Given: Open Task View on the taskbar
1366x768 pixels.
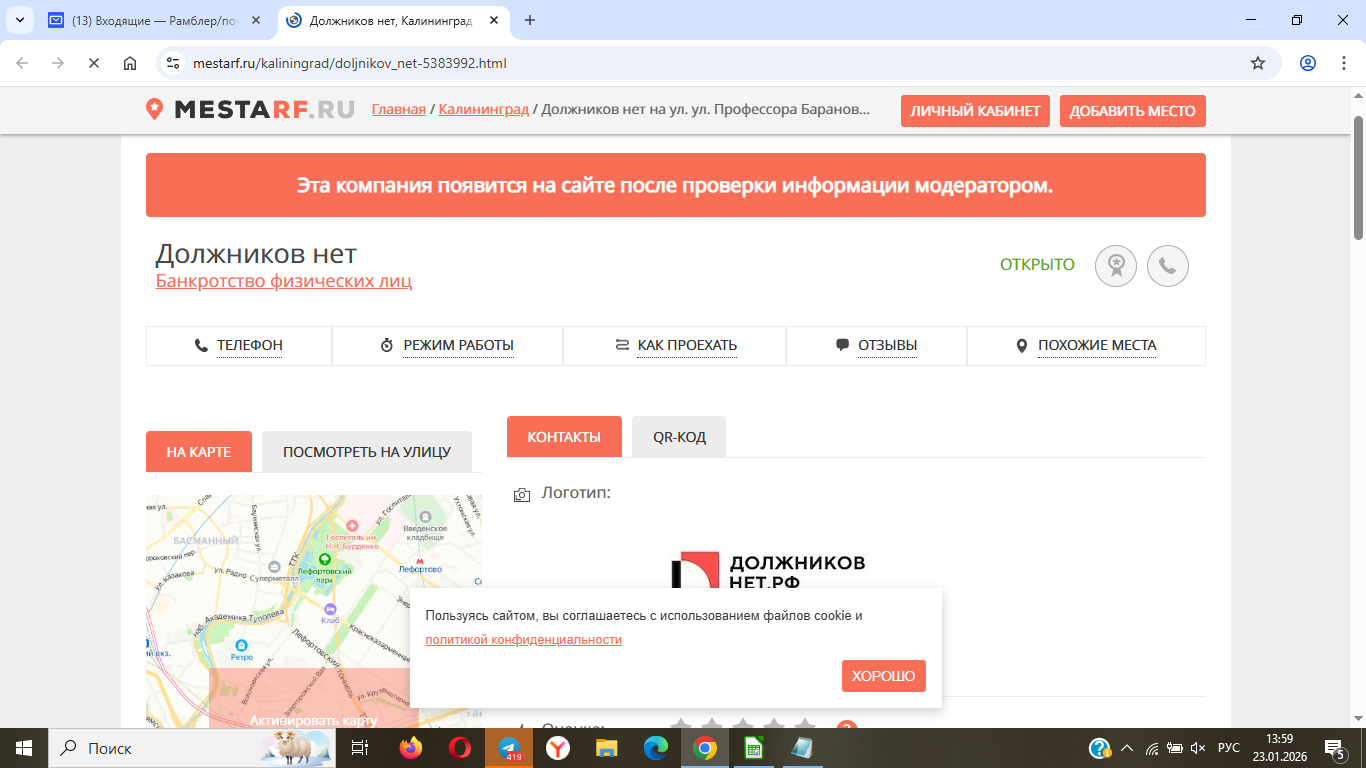Looking at the screenshot, I should (x=360, y=748).
